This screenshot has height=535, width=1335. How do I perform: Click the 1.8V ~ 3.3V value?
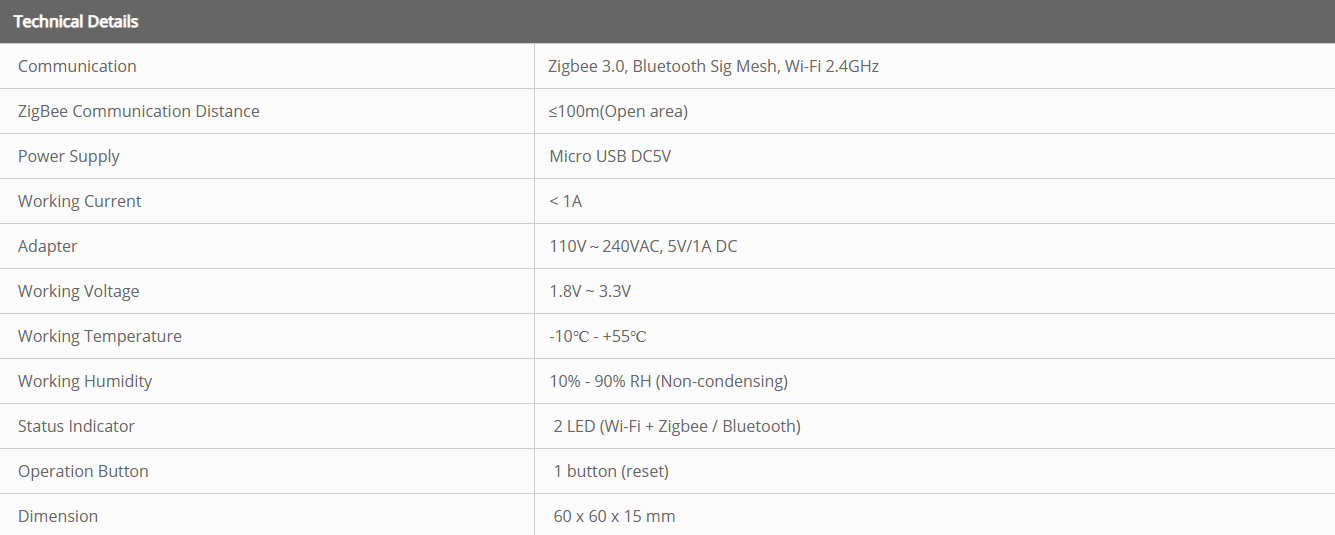[x=590, y=291]
